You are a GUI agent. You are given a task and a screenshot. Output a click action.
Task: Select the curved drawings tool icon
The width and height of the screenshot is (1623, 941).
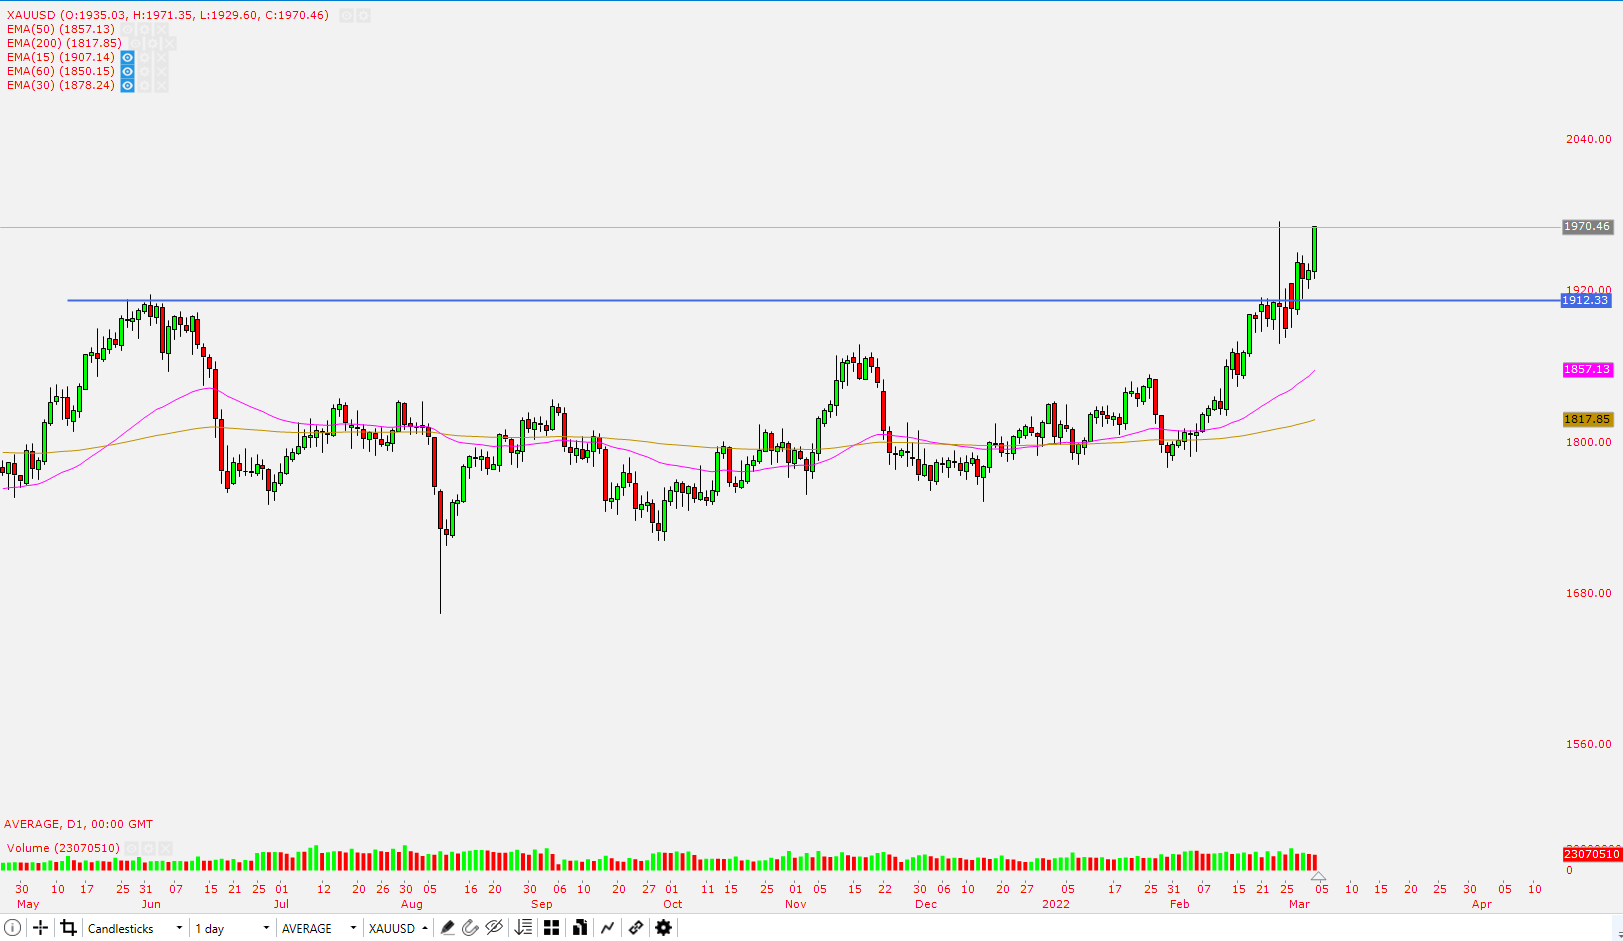pyautogui.click(x=470, y=928)
